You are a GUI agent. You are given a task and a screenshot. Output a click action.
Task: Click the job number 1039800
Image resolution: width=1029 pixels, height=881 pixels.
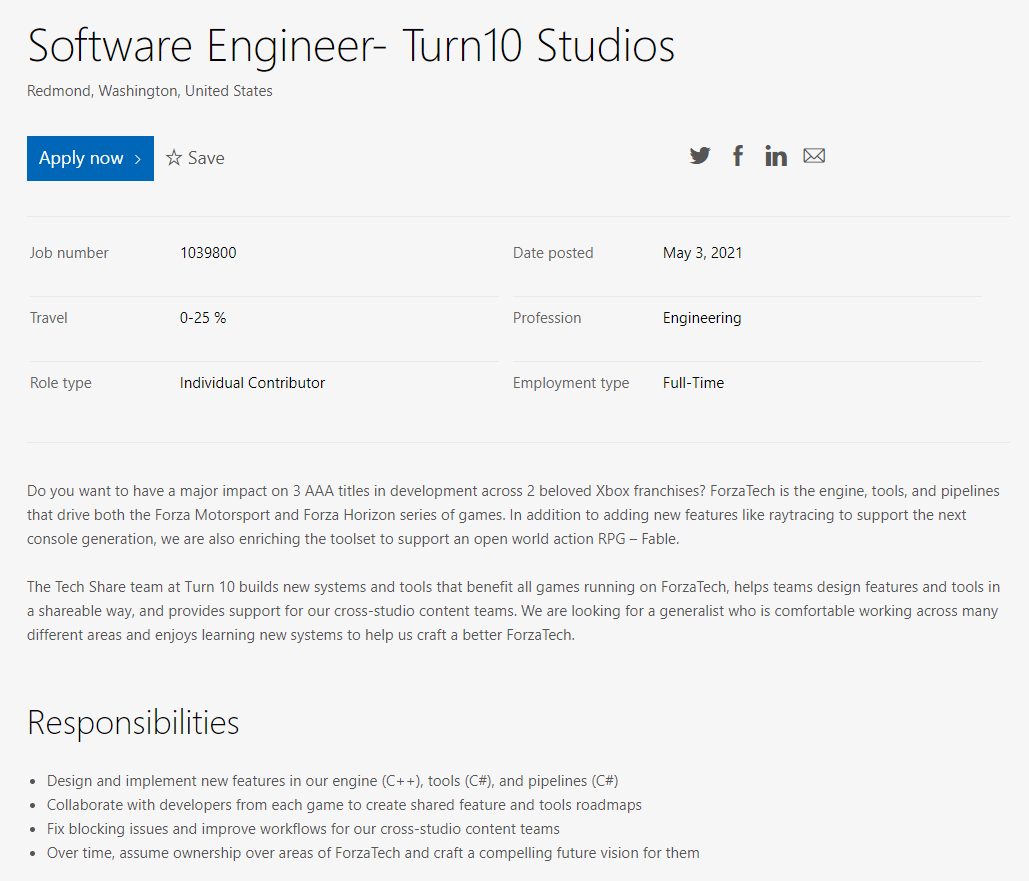click(208, 253)
